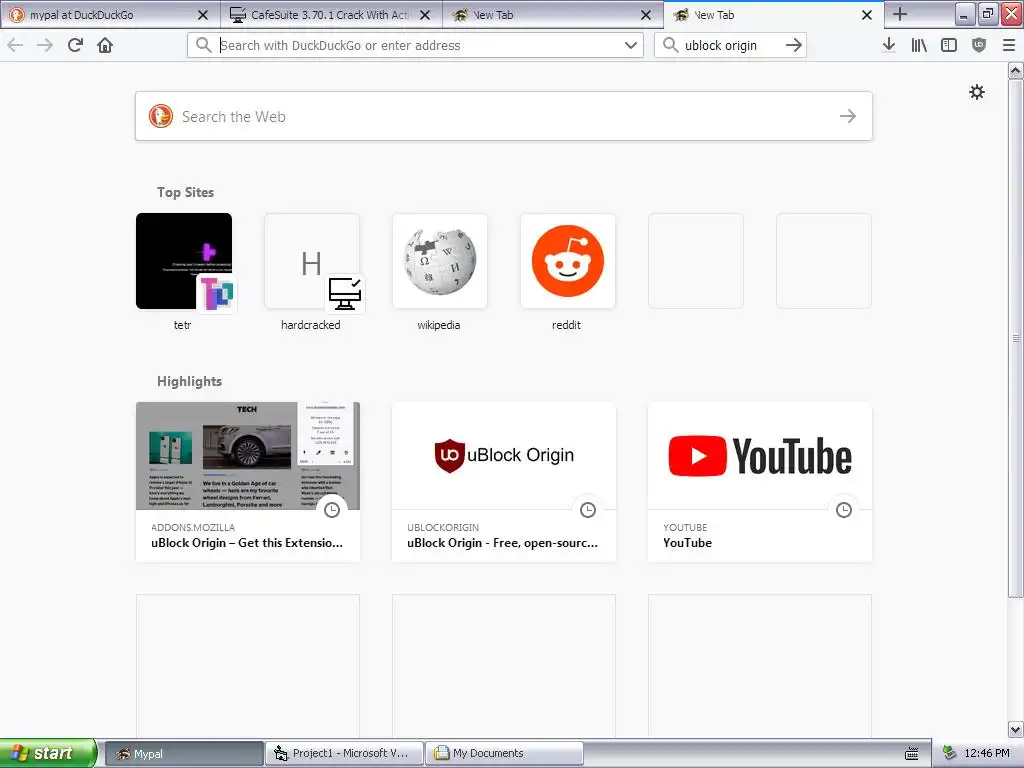Click the DuckDuckGo logo in page search
Viewport: 1024px width, 768px height.
(161, 116)
